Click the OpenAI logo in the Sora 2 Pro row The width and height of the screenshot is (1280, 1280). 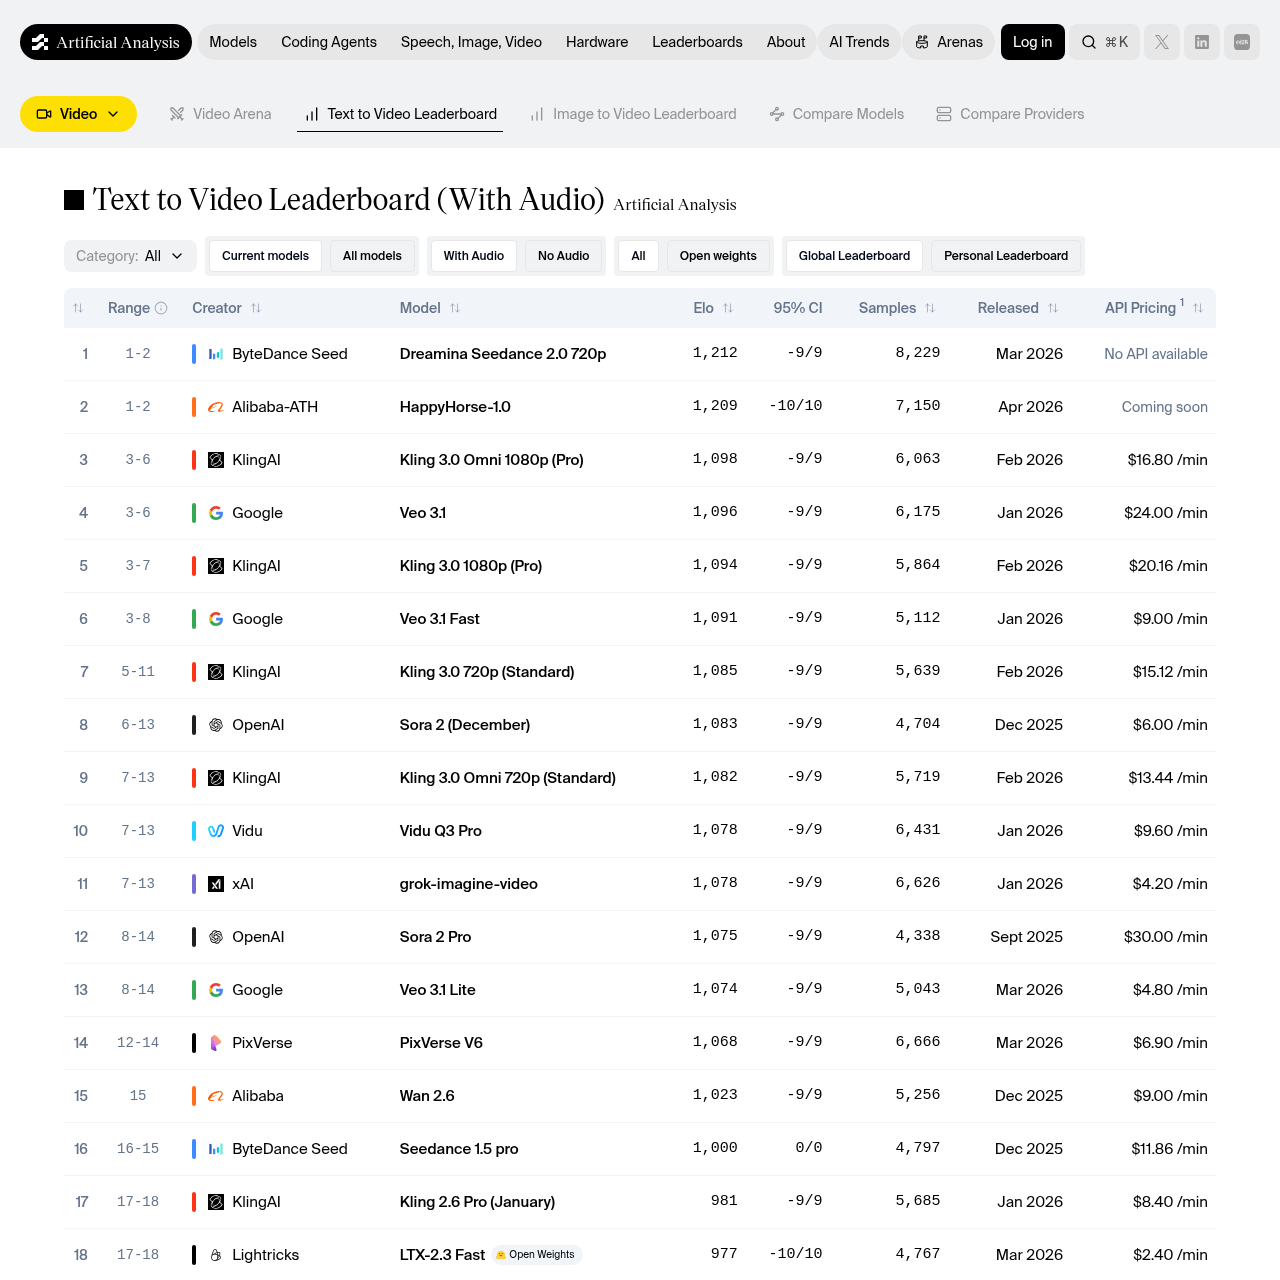click(x=216, y=937)
